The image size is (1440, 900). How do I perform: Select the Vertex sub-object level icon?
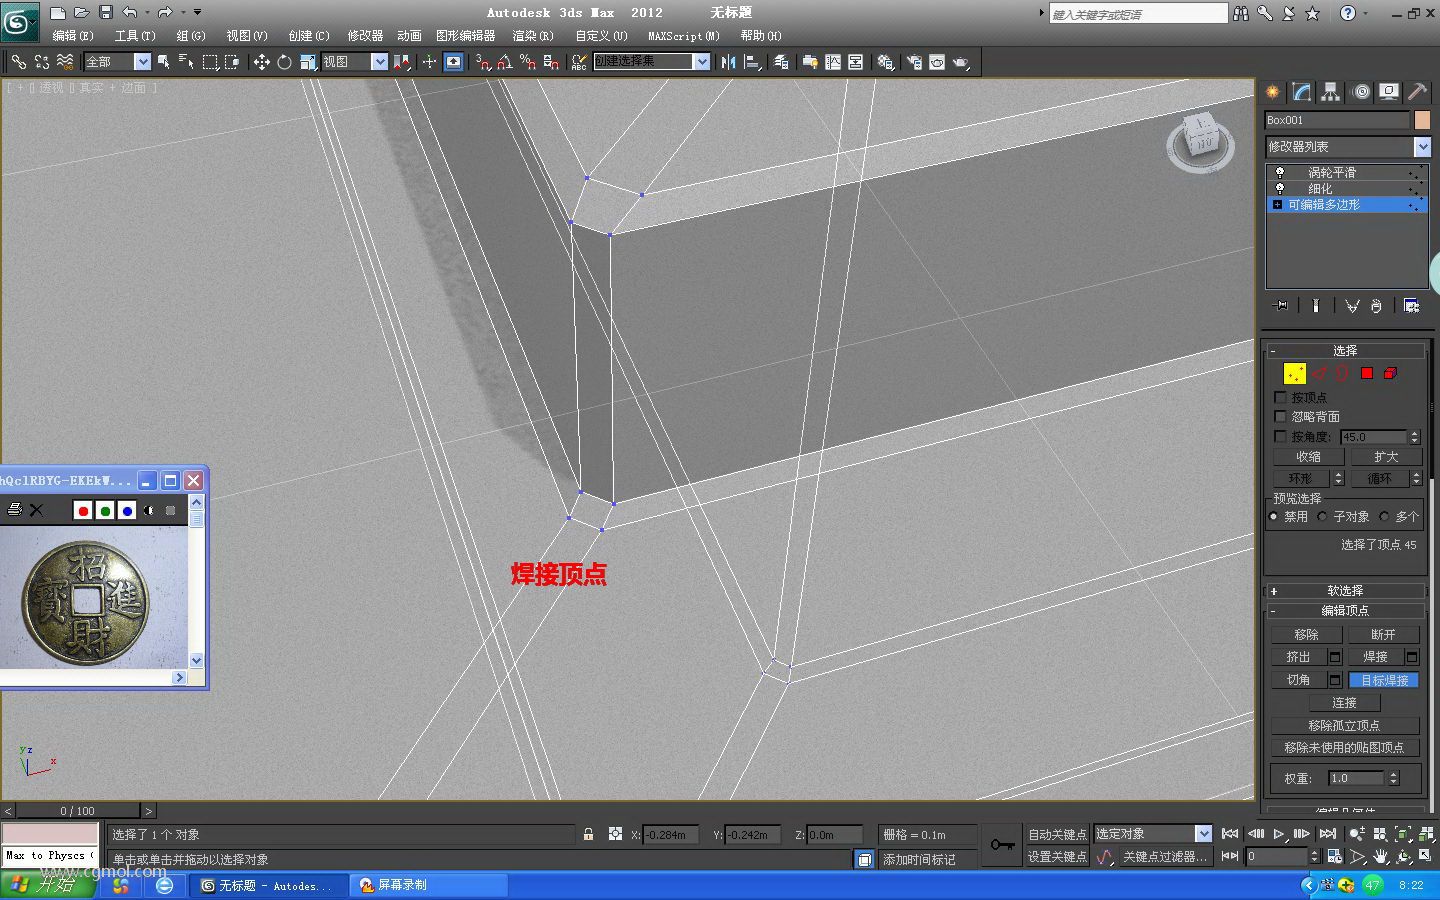(1294, 373)
